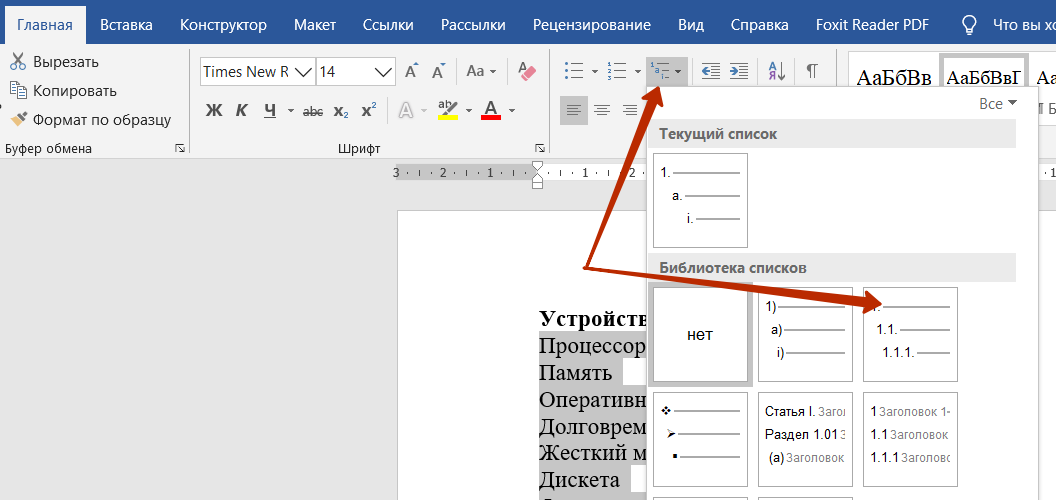Image resolution: width=1056 pixels, height=500 pixels.
Task: Toggle strikethrough abc formatting
Action: [x=312, y=111]
